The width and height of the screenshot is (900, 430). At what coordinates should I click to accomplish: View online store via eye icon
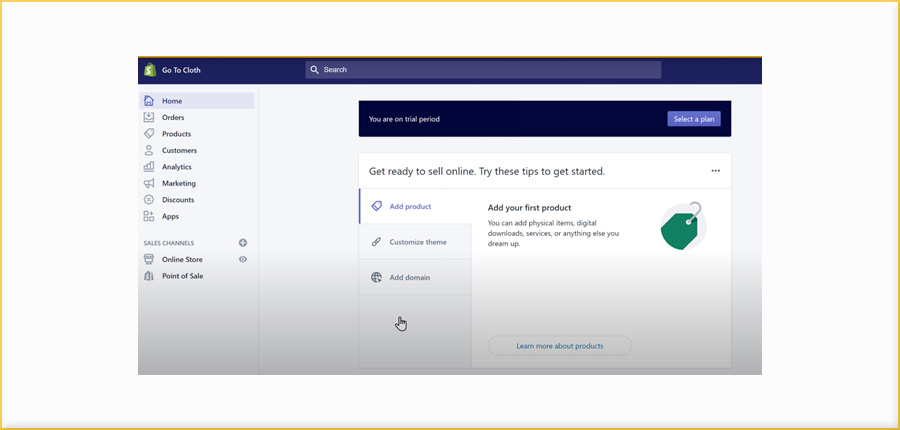(243, 259)
